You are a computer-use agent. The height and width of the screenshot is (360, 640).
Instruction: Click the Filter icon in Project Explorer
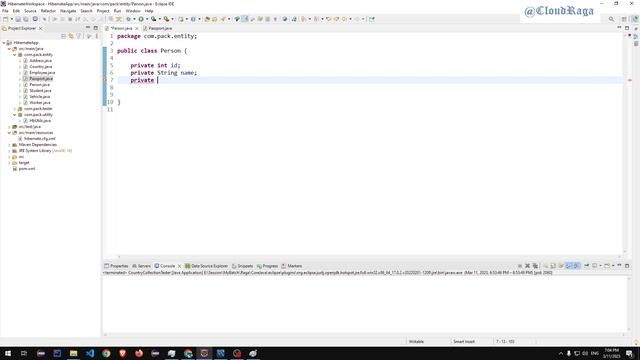[x=79, y=36]
